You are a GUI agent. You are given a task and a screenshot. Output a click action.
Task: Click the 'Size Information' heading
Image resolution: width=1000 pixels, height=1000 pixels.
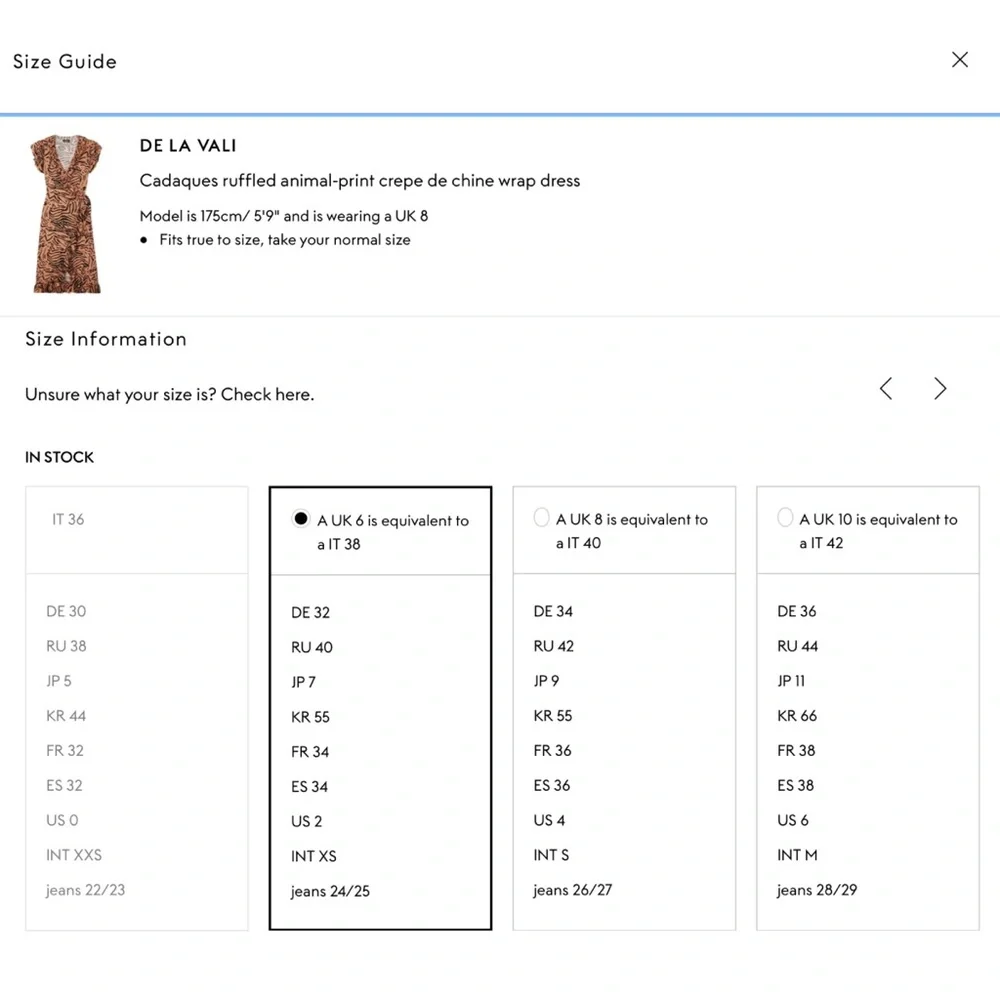[x=106, y=339]
